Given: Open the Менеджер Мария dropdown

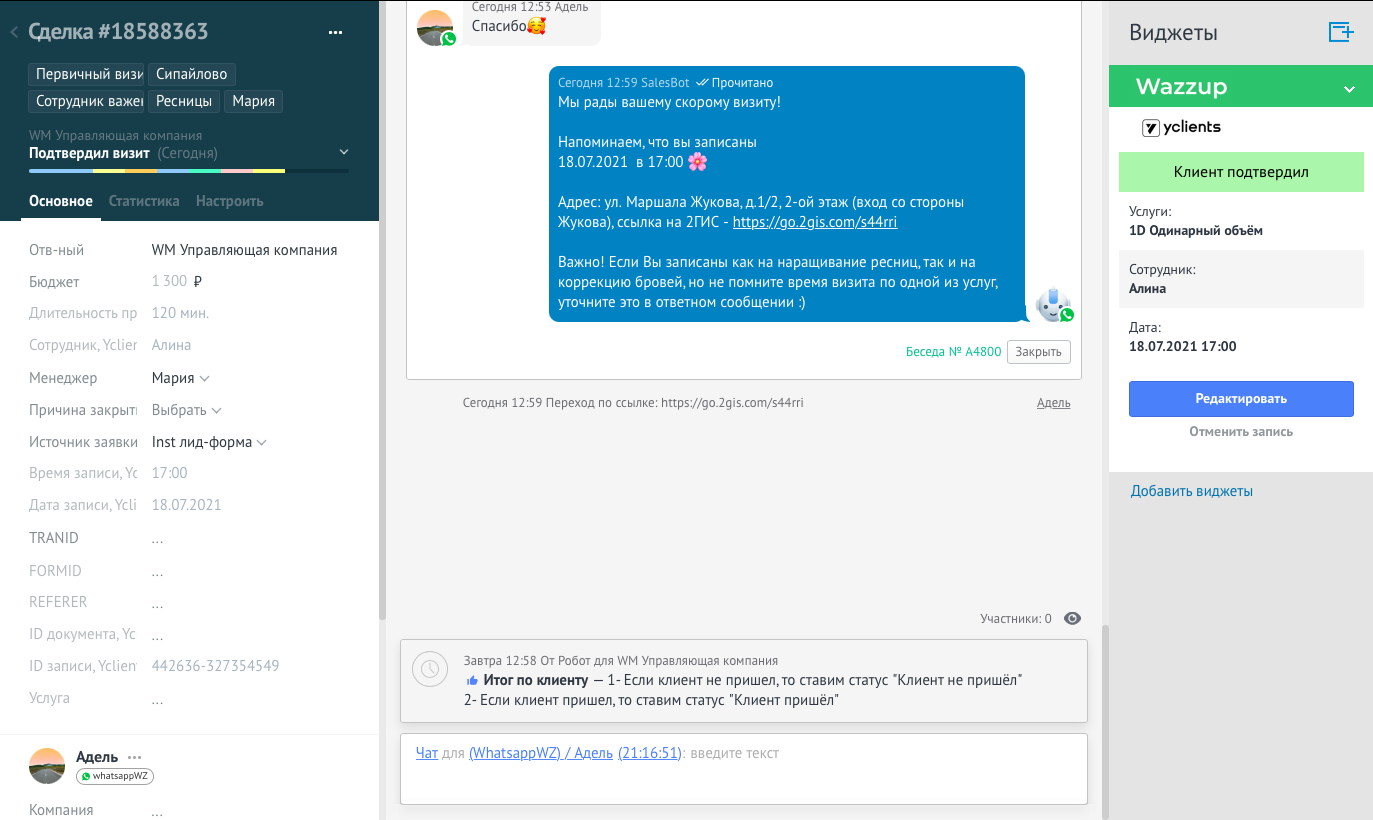Looking at the screenshot, I should [x=181, y=378].
